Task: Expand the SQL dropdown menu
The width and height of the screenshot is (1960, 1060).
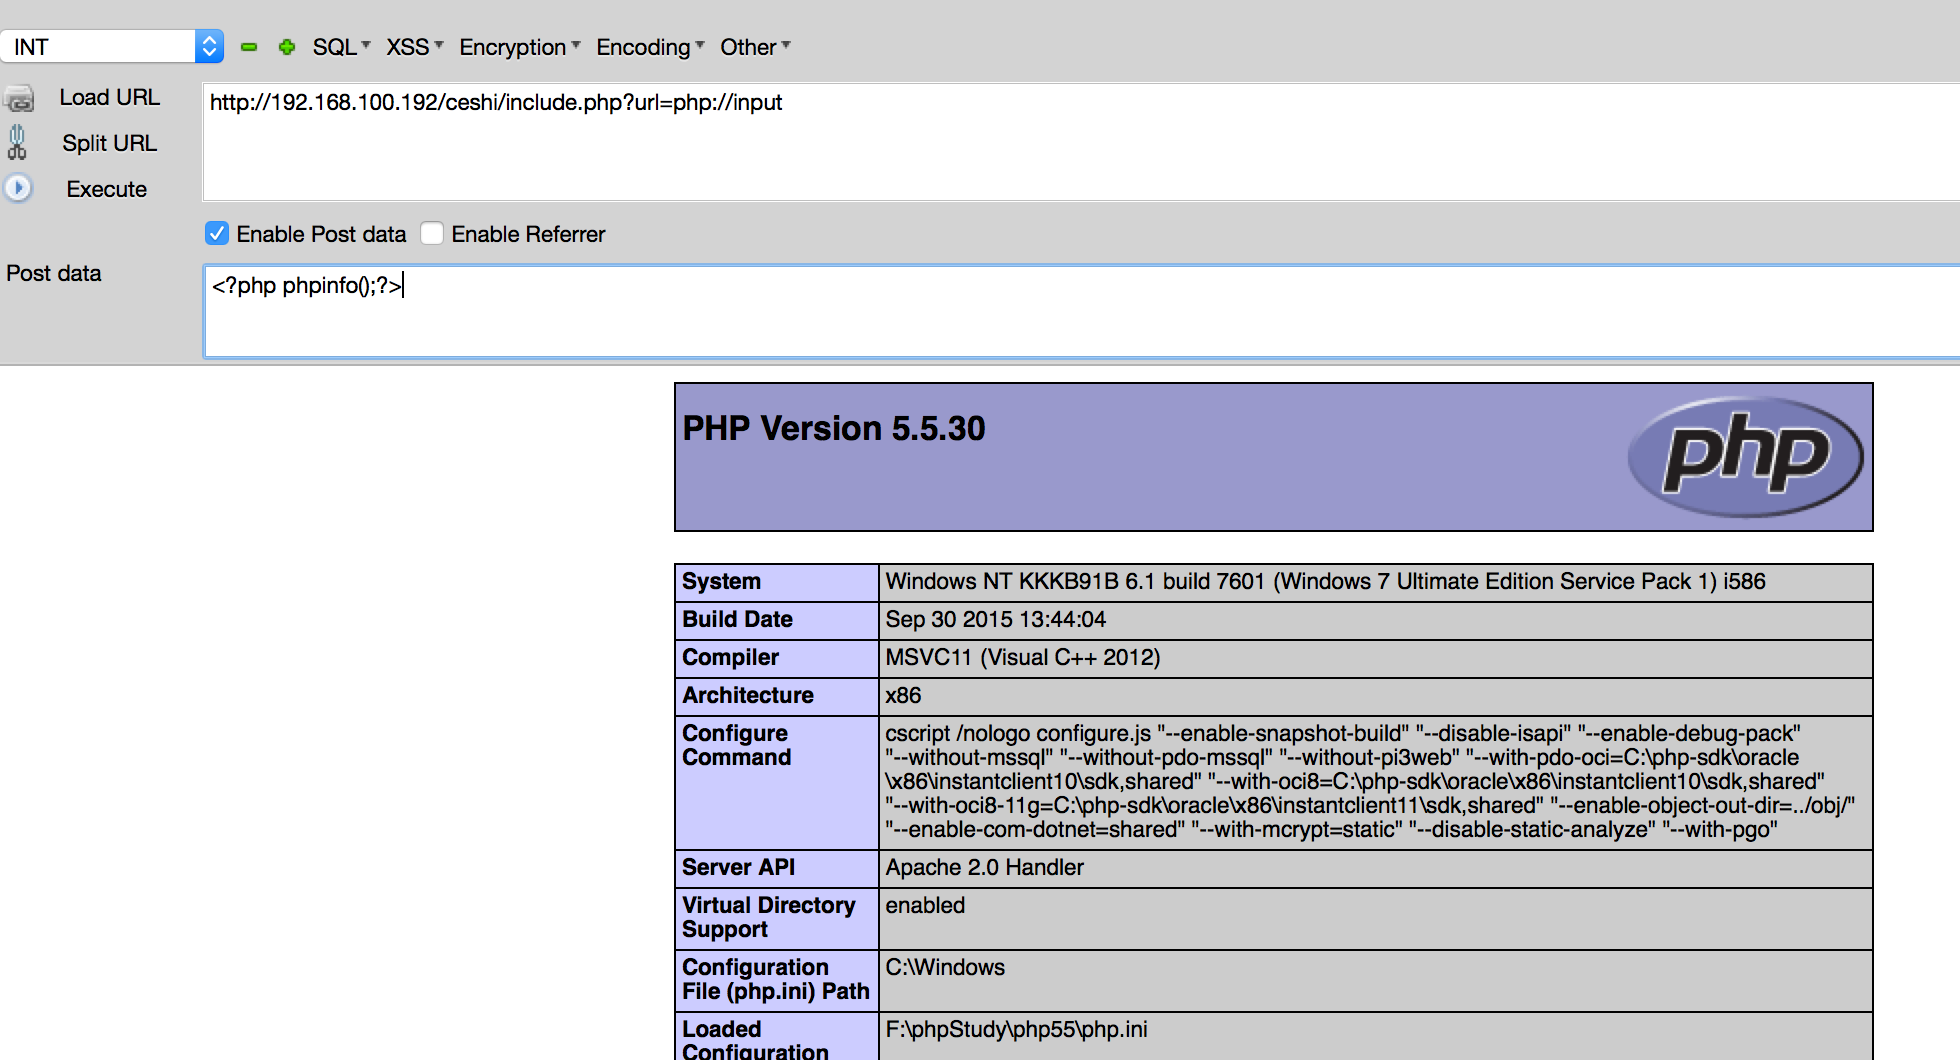Action: click(x=341, y=47)
